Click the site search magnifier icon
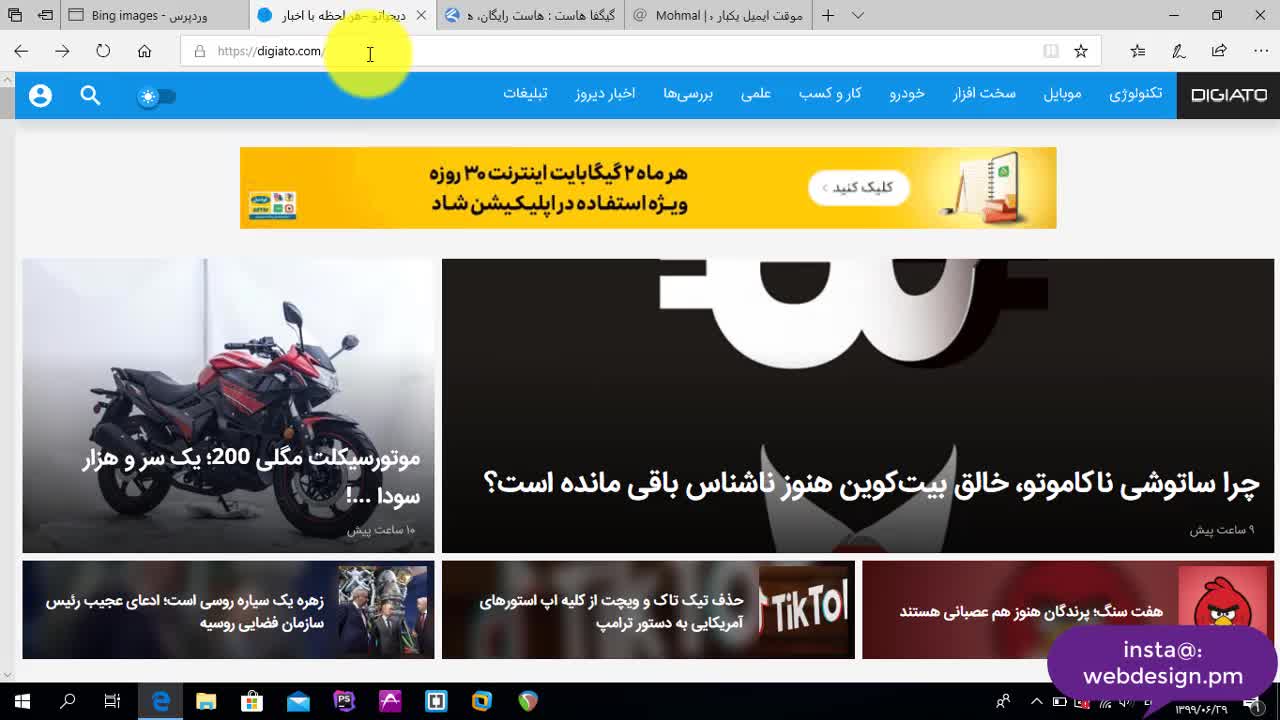The image size is (1280, 720). point(90,95)
